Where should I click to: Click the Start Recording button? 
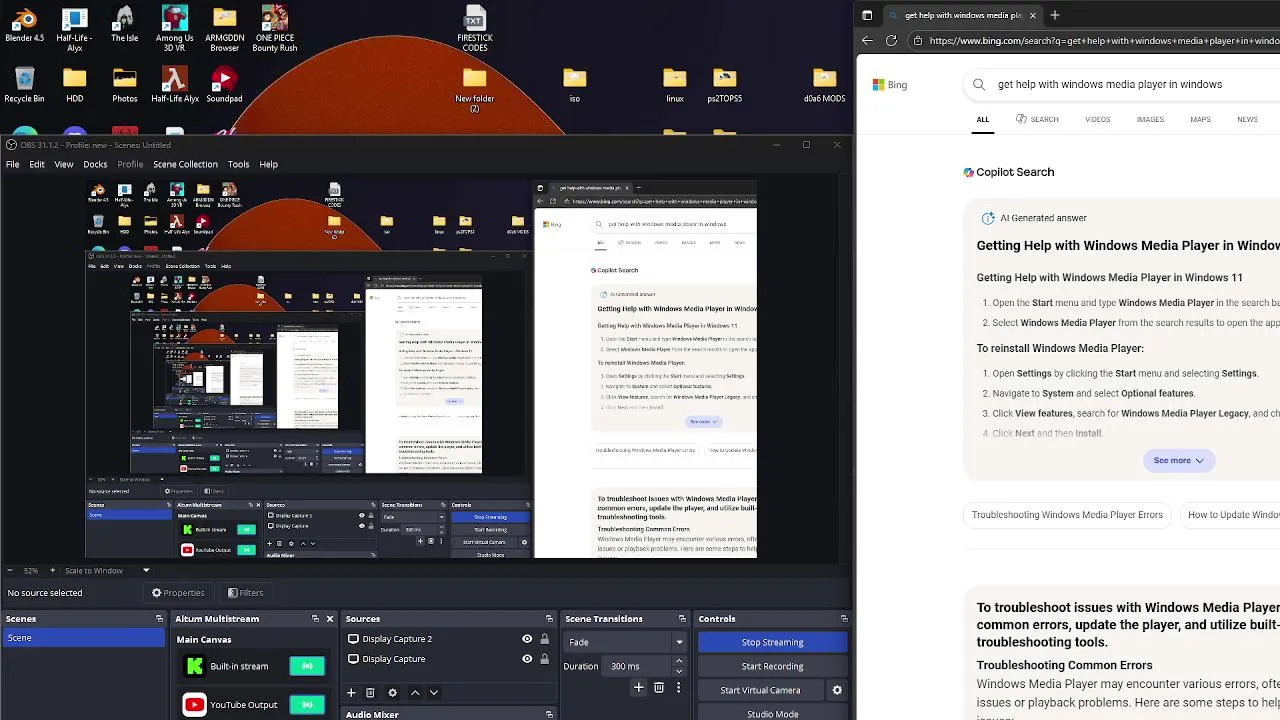tap(772, 666)
